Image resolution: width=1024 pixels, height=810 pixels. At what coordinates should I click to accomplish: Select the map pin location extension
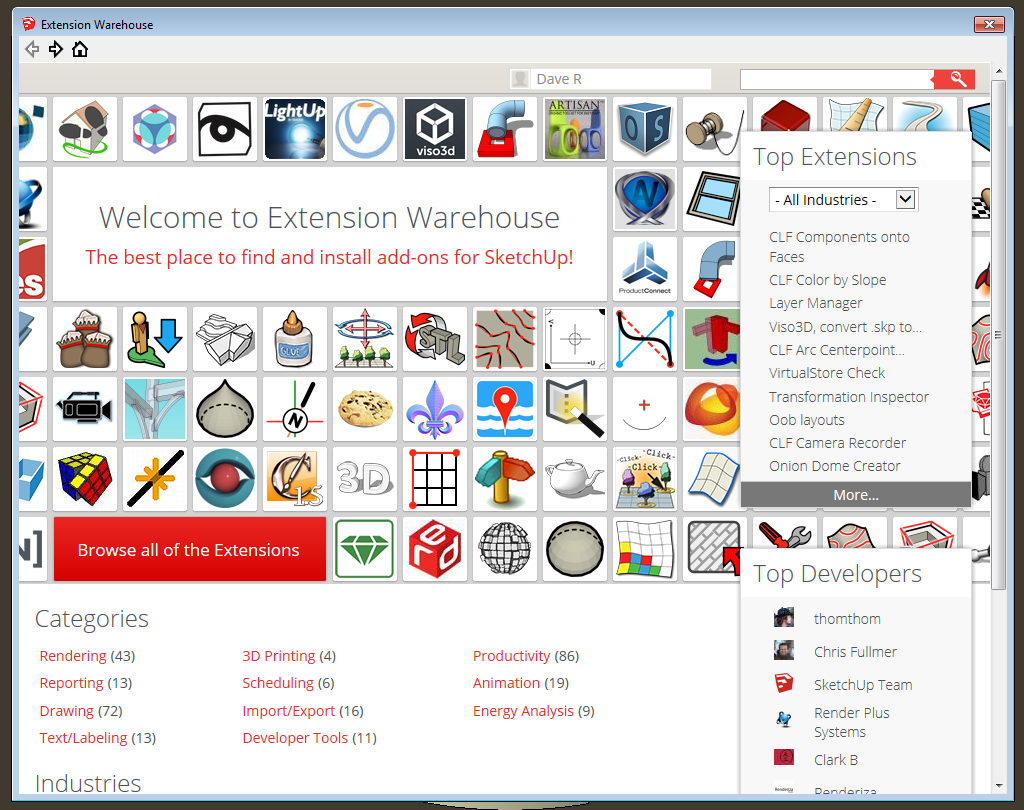point(505,409)
